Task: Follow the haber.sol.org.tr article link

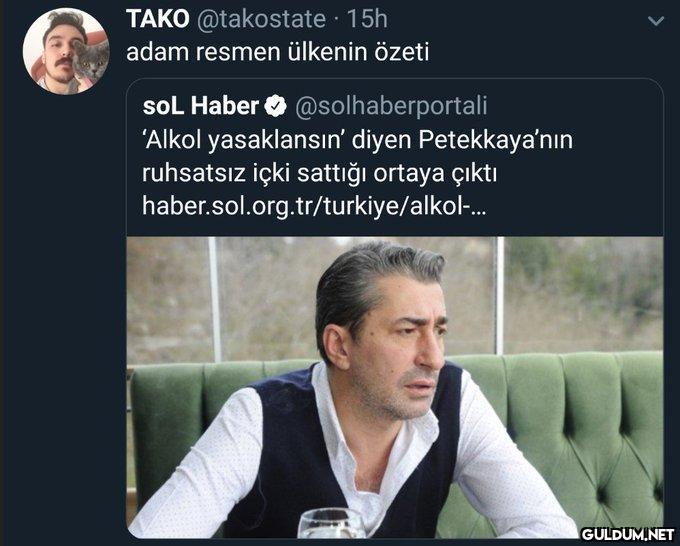Action: pos(314,207)
